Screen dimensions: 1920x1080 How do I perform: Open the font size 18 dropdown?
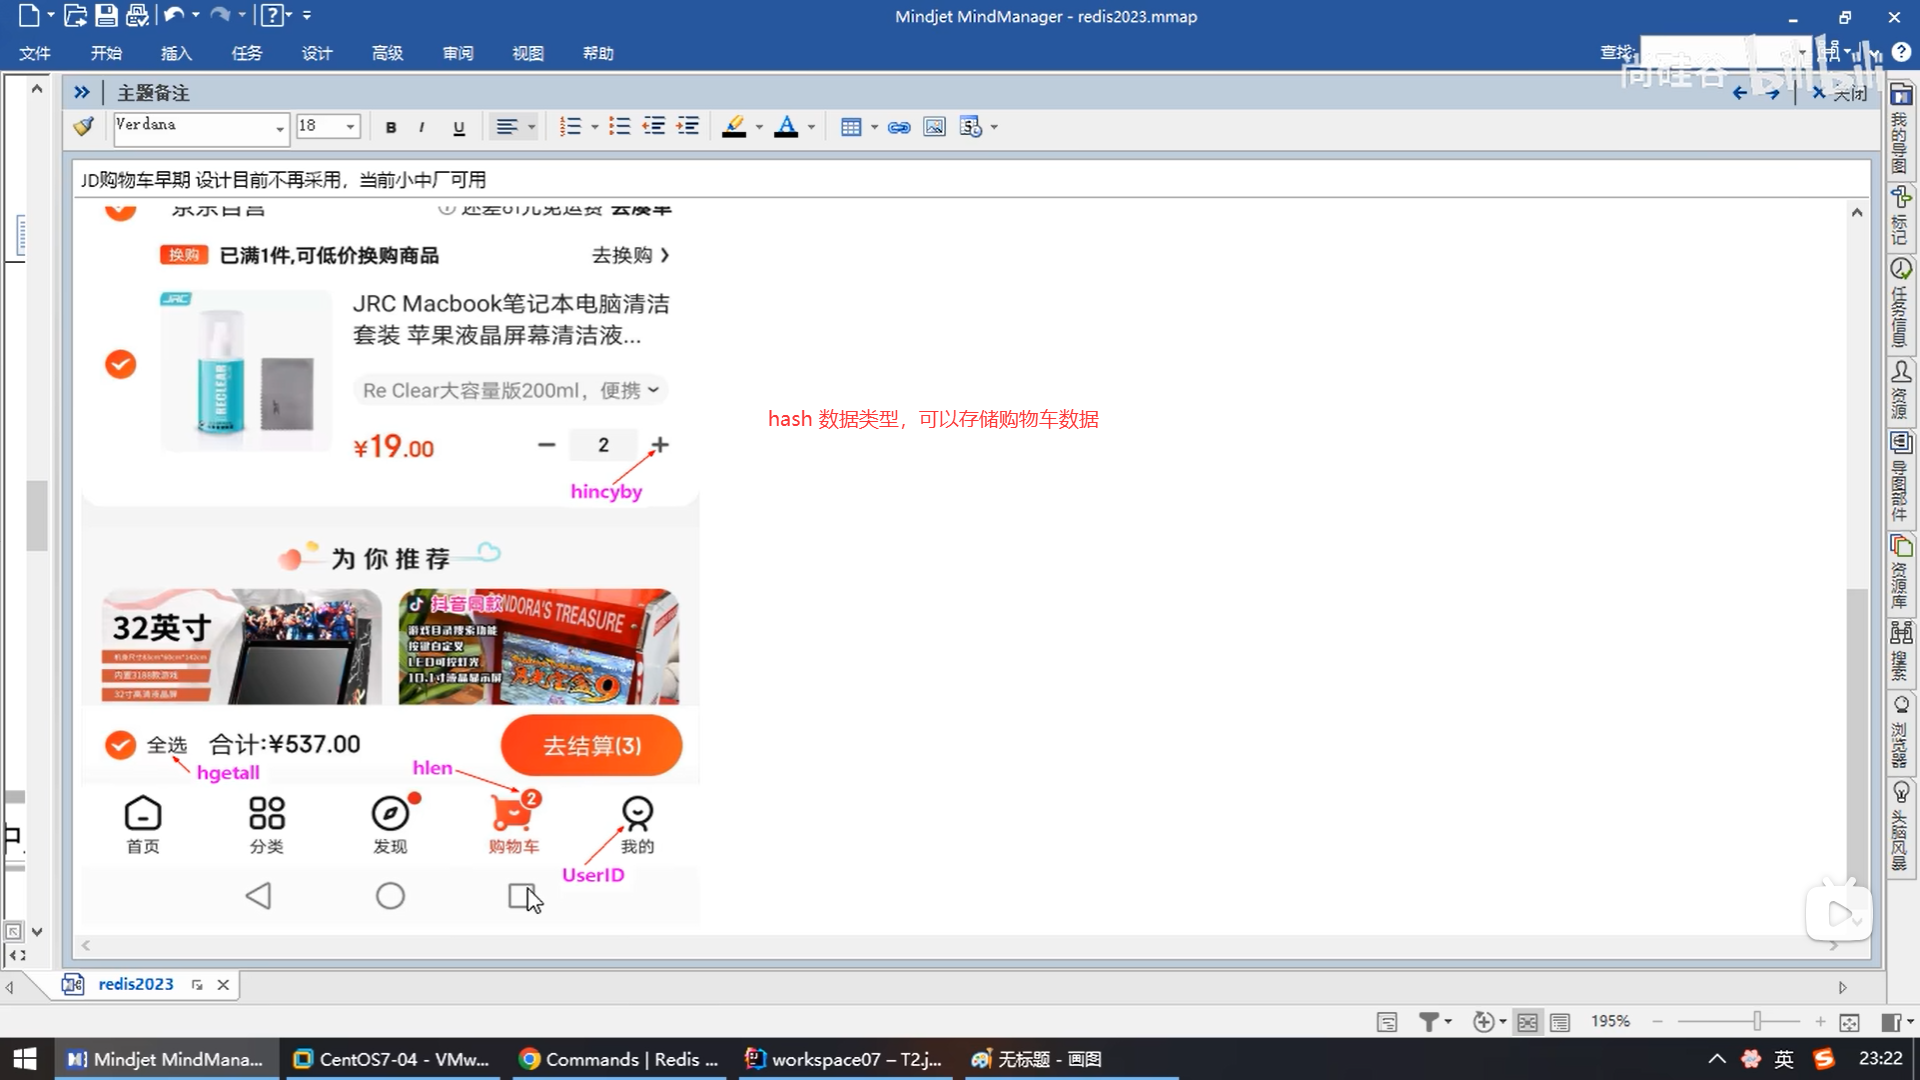pyautogui.click(x=350, y=127)
